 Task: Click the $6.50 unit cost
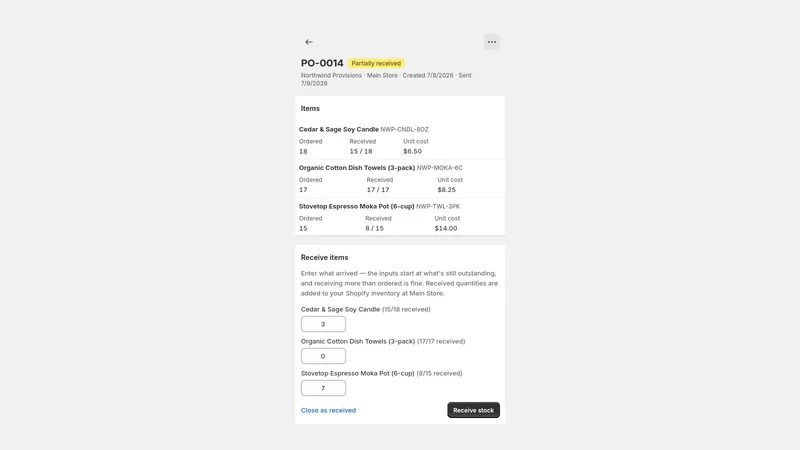pyautogui.click(x=412, y=152)
